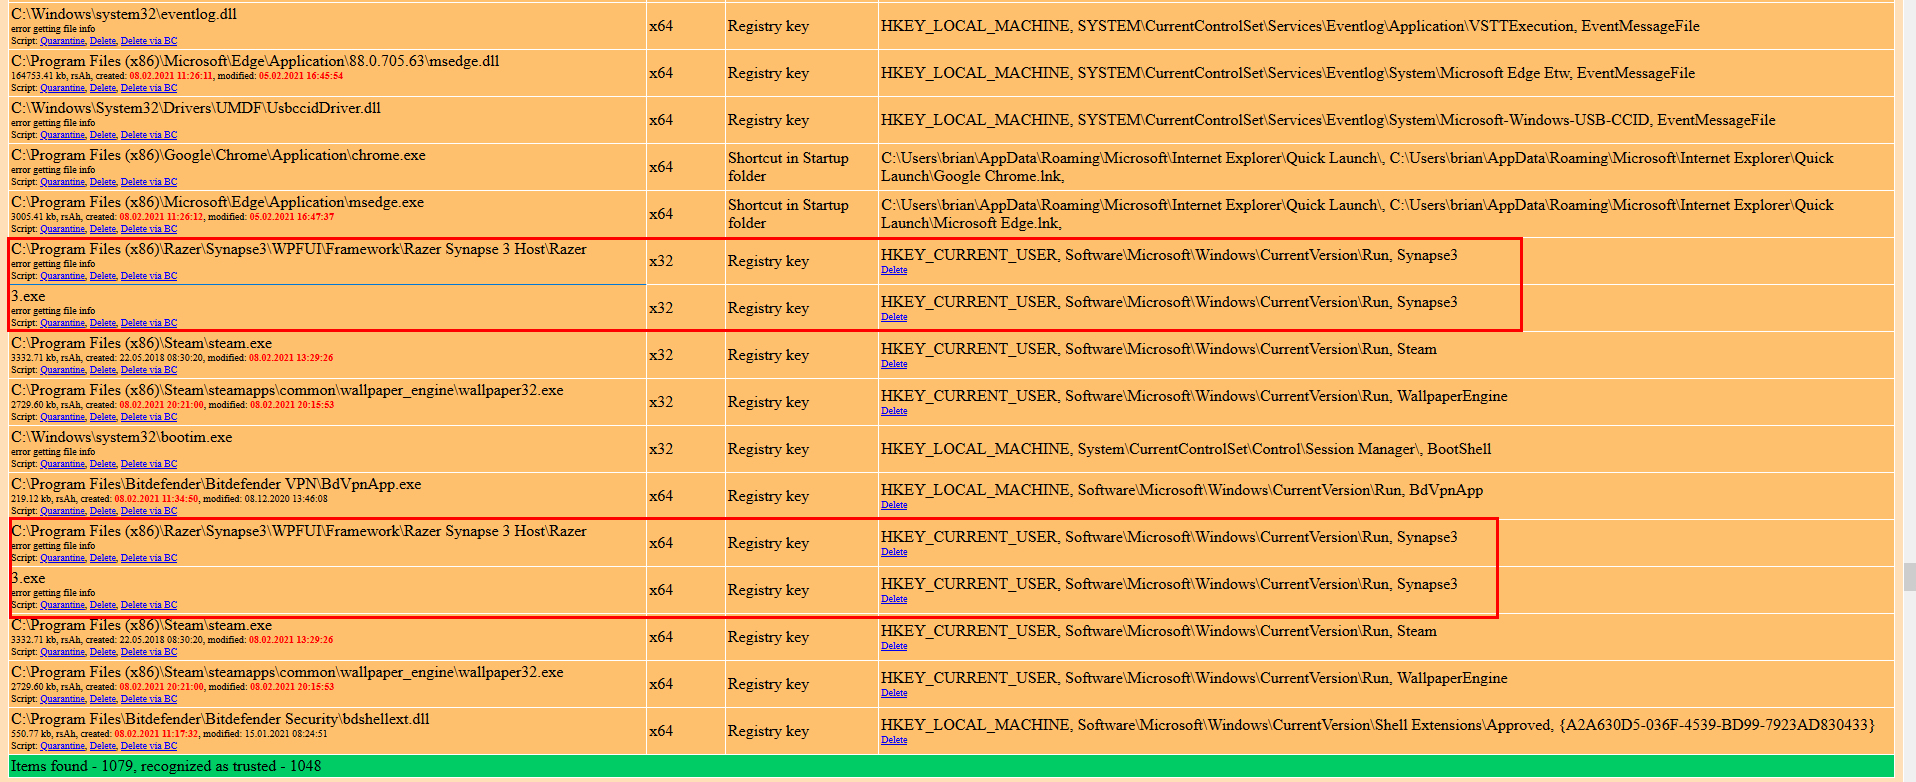The image size is (1916, 782).
Task: Click registry Delete link in x32 Razer Synapse3 row
Action: click(894, 270)
